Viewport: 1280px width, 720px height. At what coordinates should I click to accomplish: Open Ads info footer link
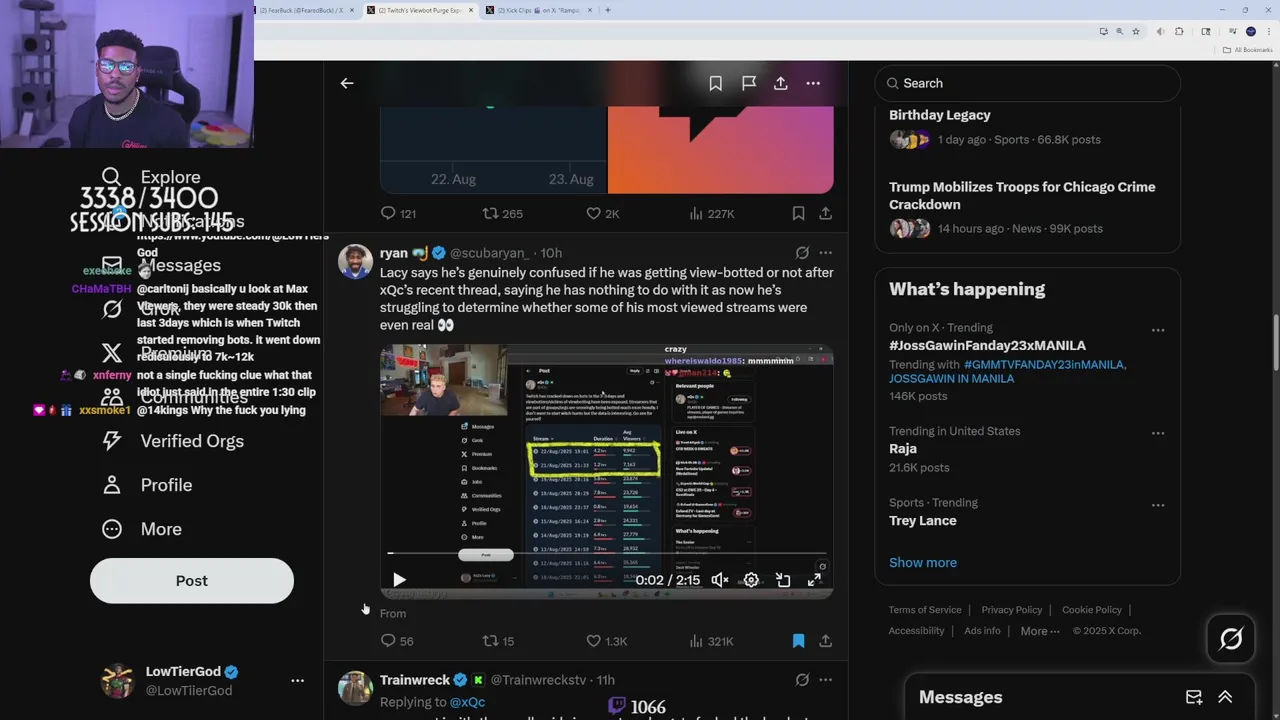982,631
